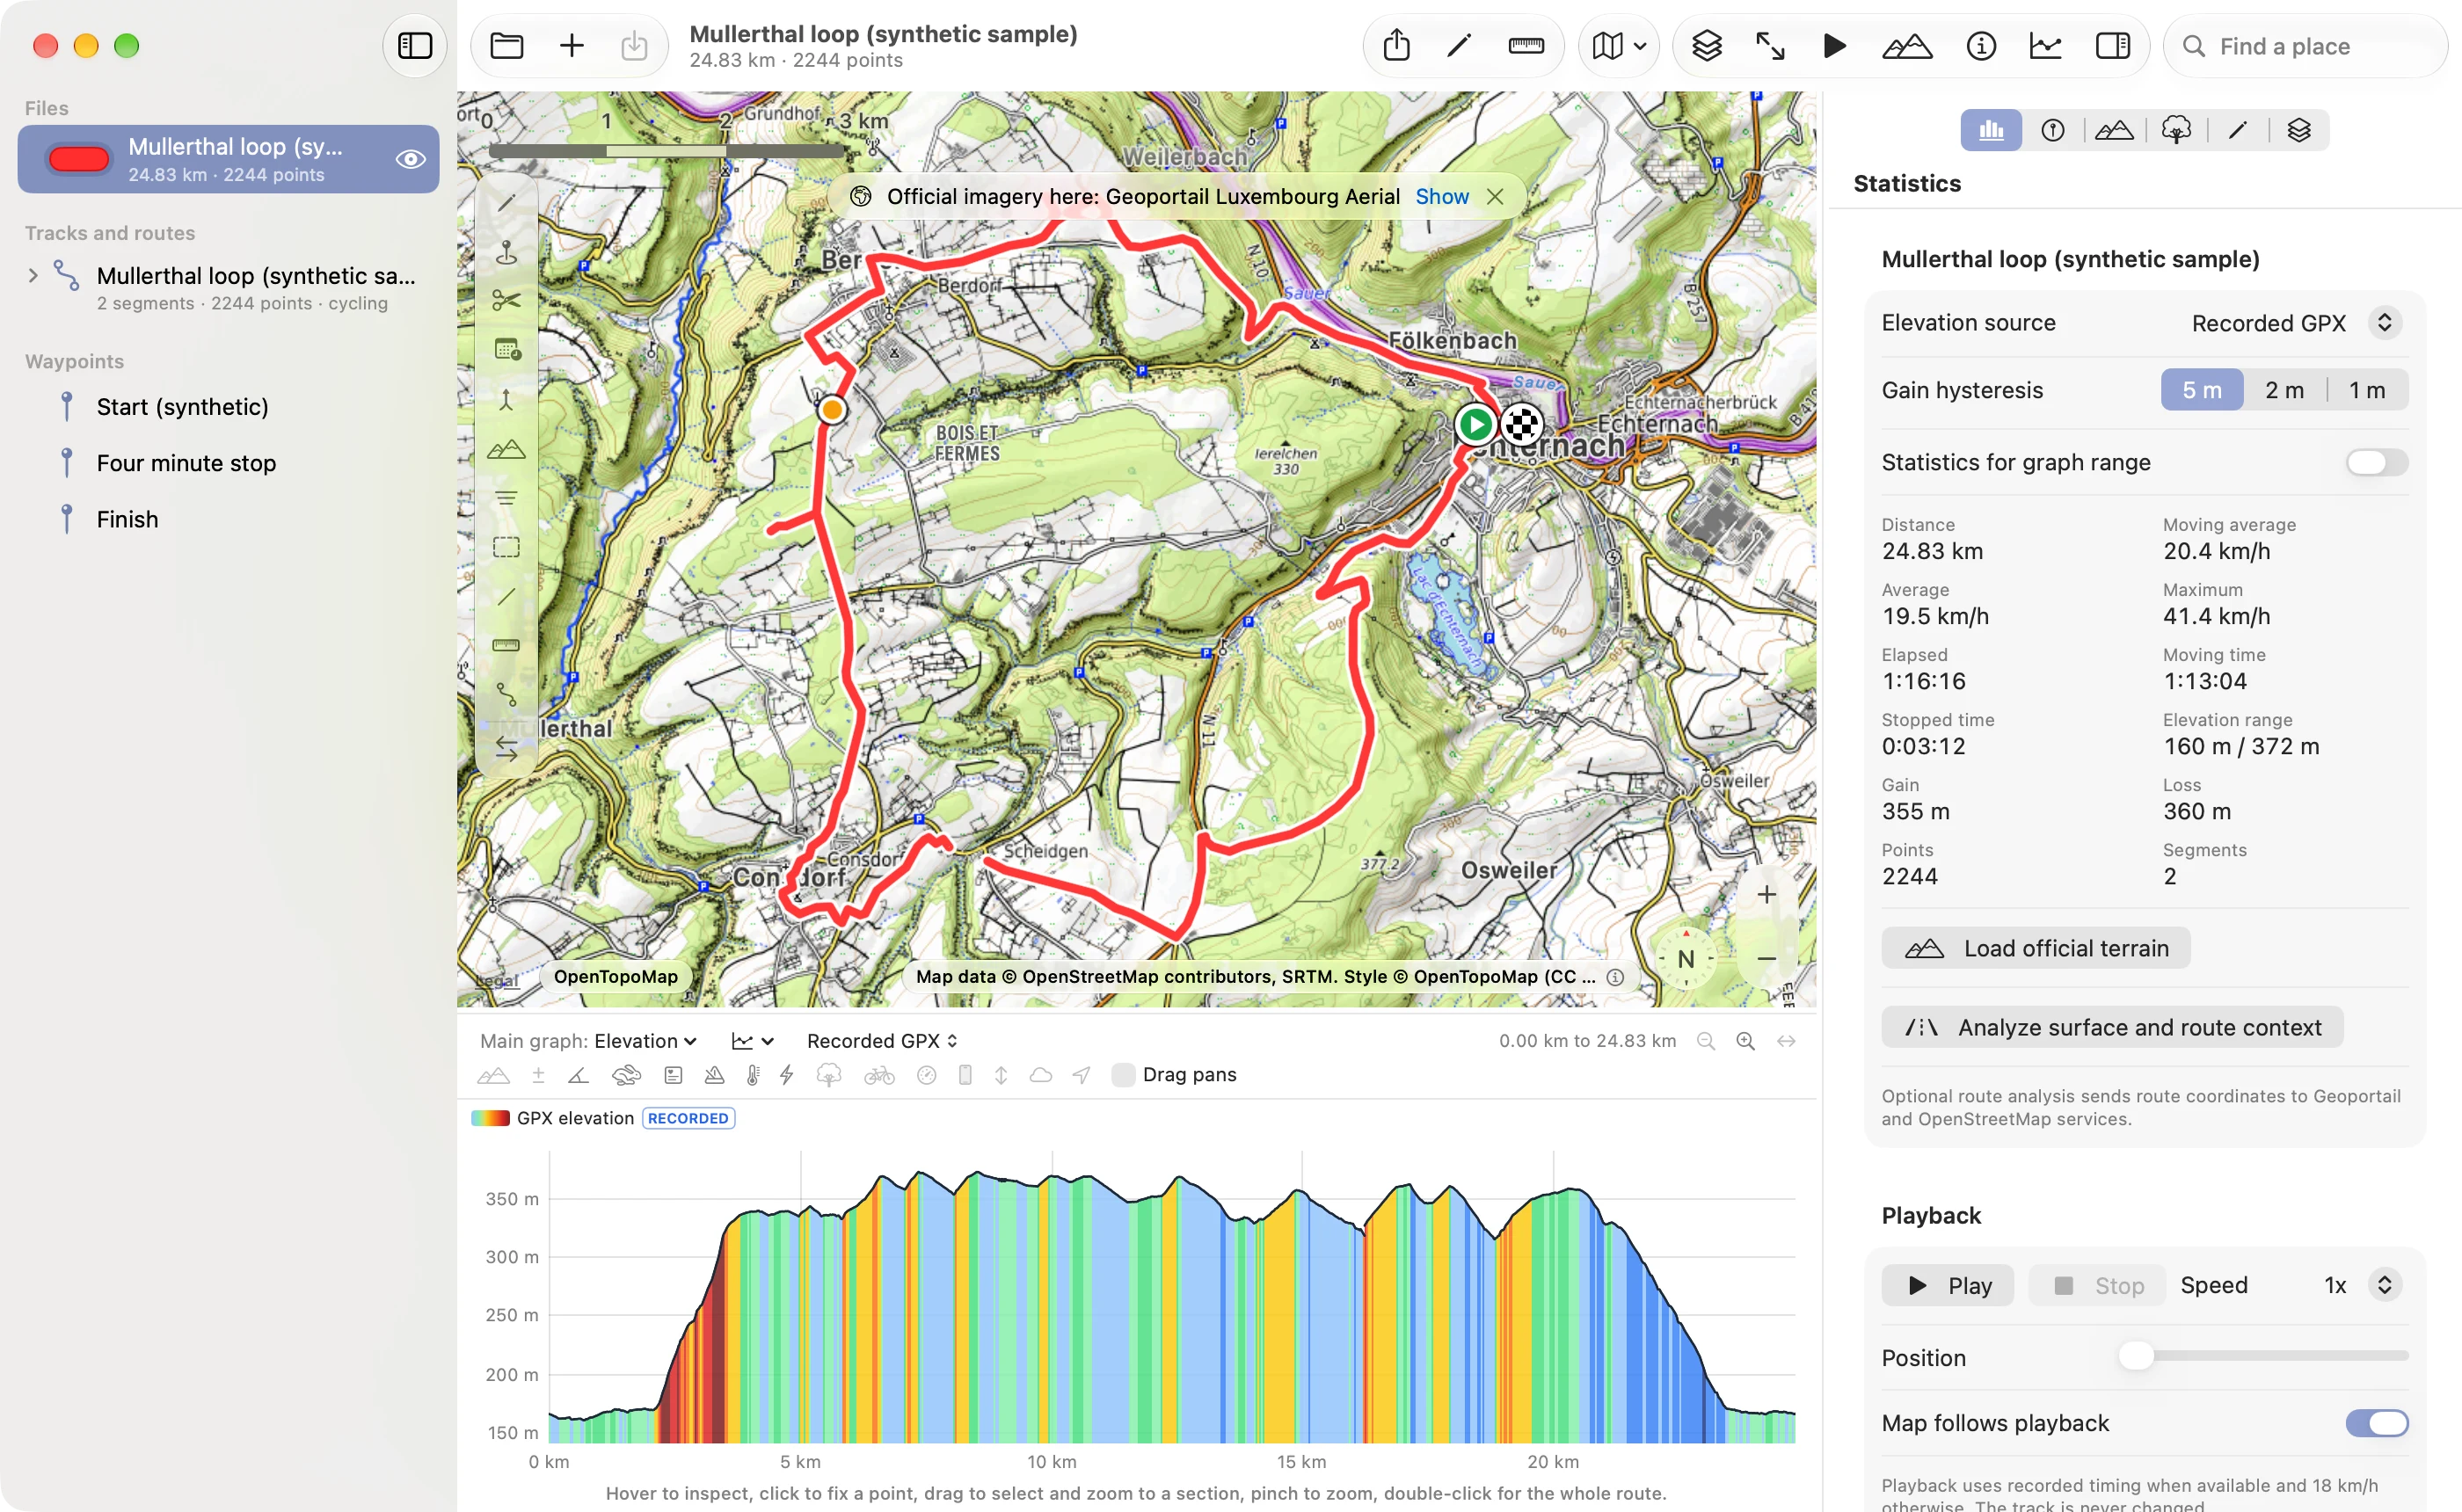Select 5 m gain hysteresis option
Screen dimensions: 2462x1512
[x=2201, y=390]
